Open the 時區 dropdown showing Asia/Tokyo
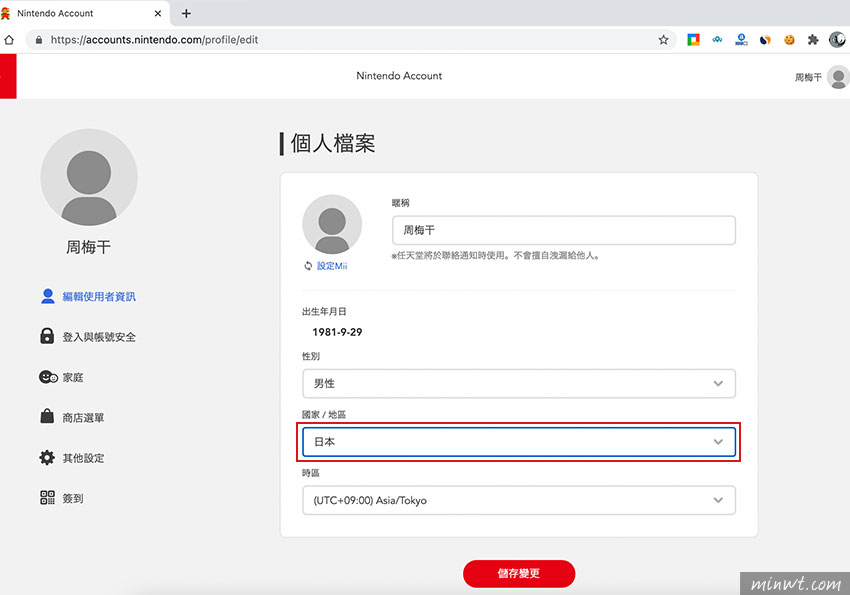This screenshot has height=595, width=850. 519,500
